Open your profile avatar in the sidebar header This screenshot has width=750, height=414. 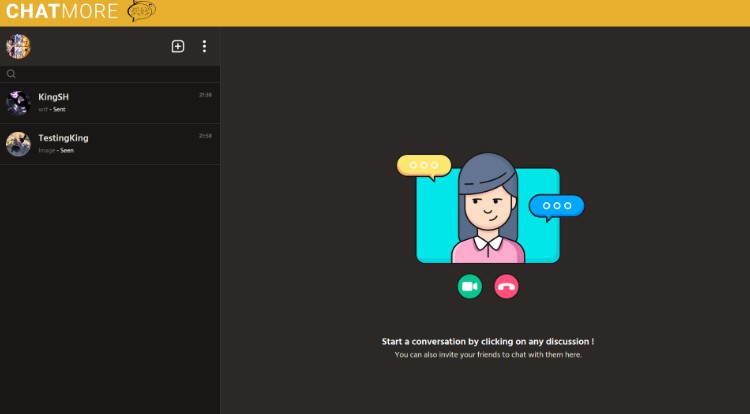[x=18, y=46]
